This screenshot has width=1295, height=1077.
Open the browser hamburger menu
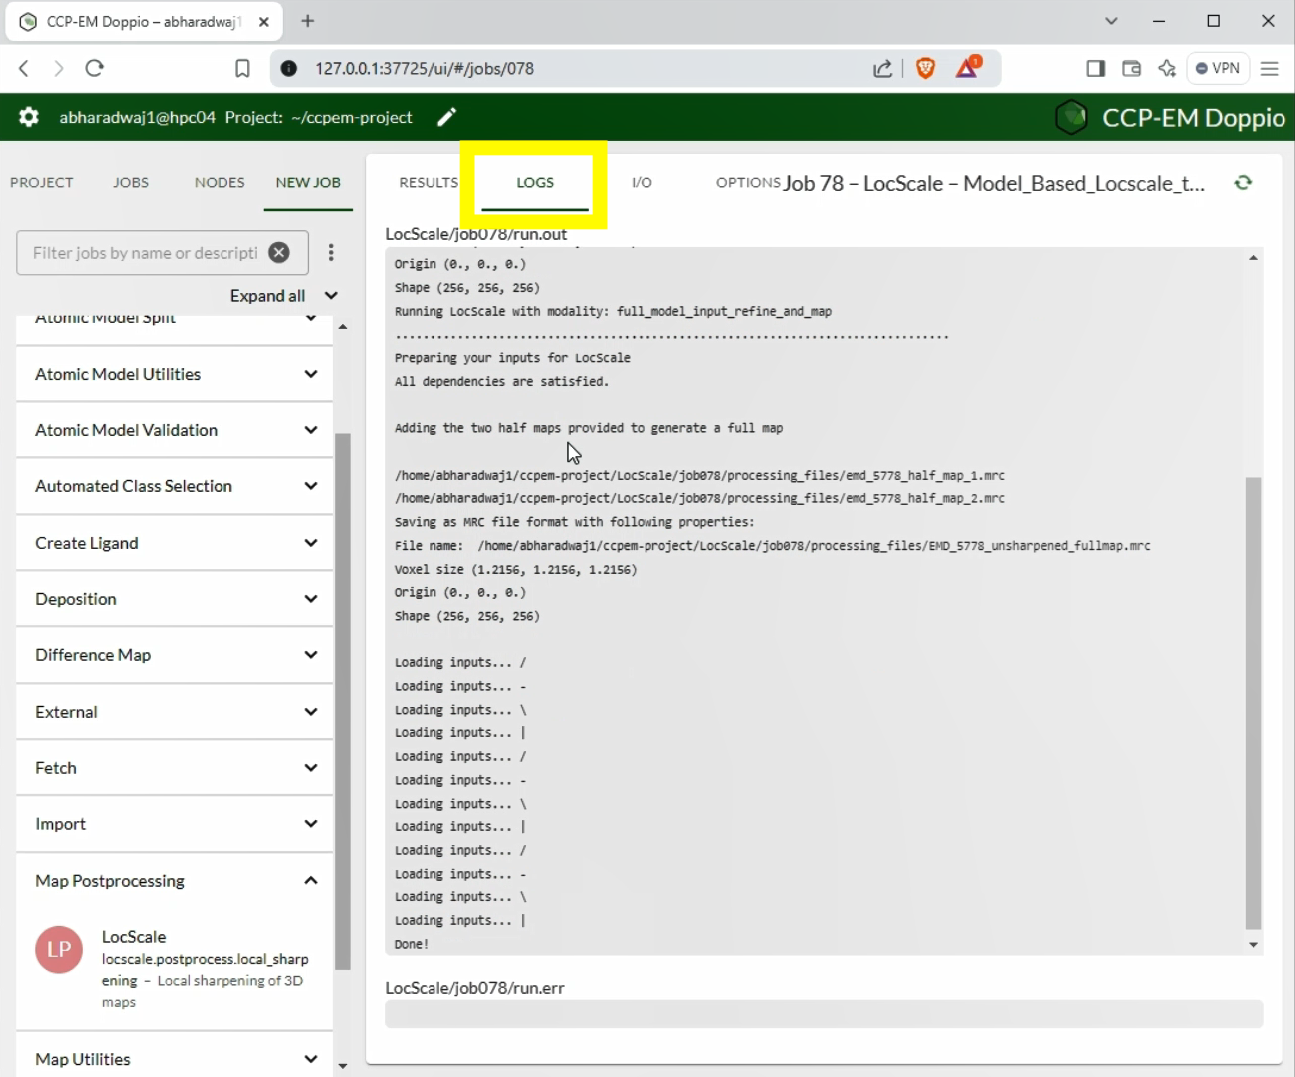point(1270,68)
